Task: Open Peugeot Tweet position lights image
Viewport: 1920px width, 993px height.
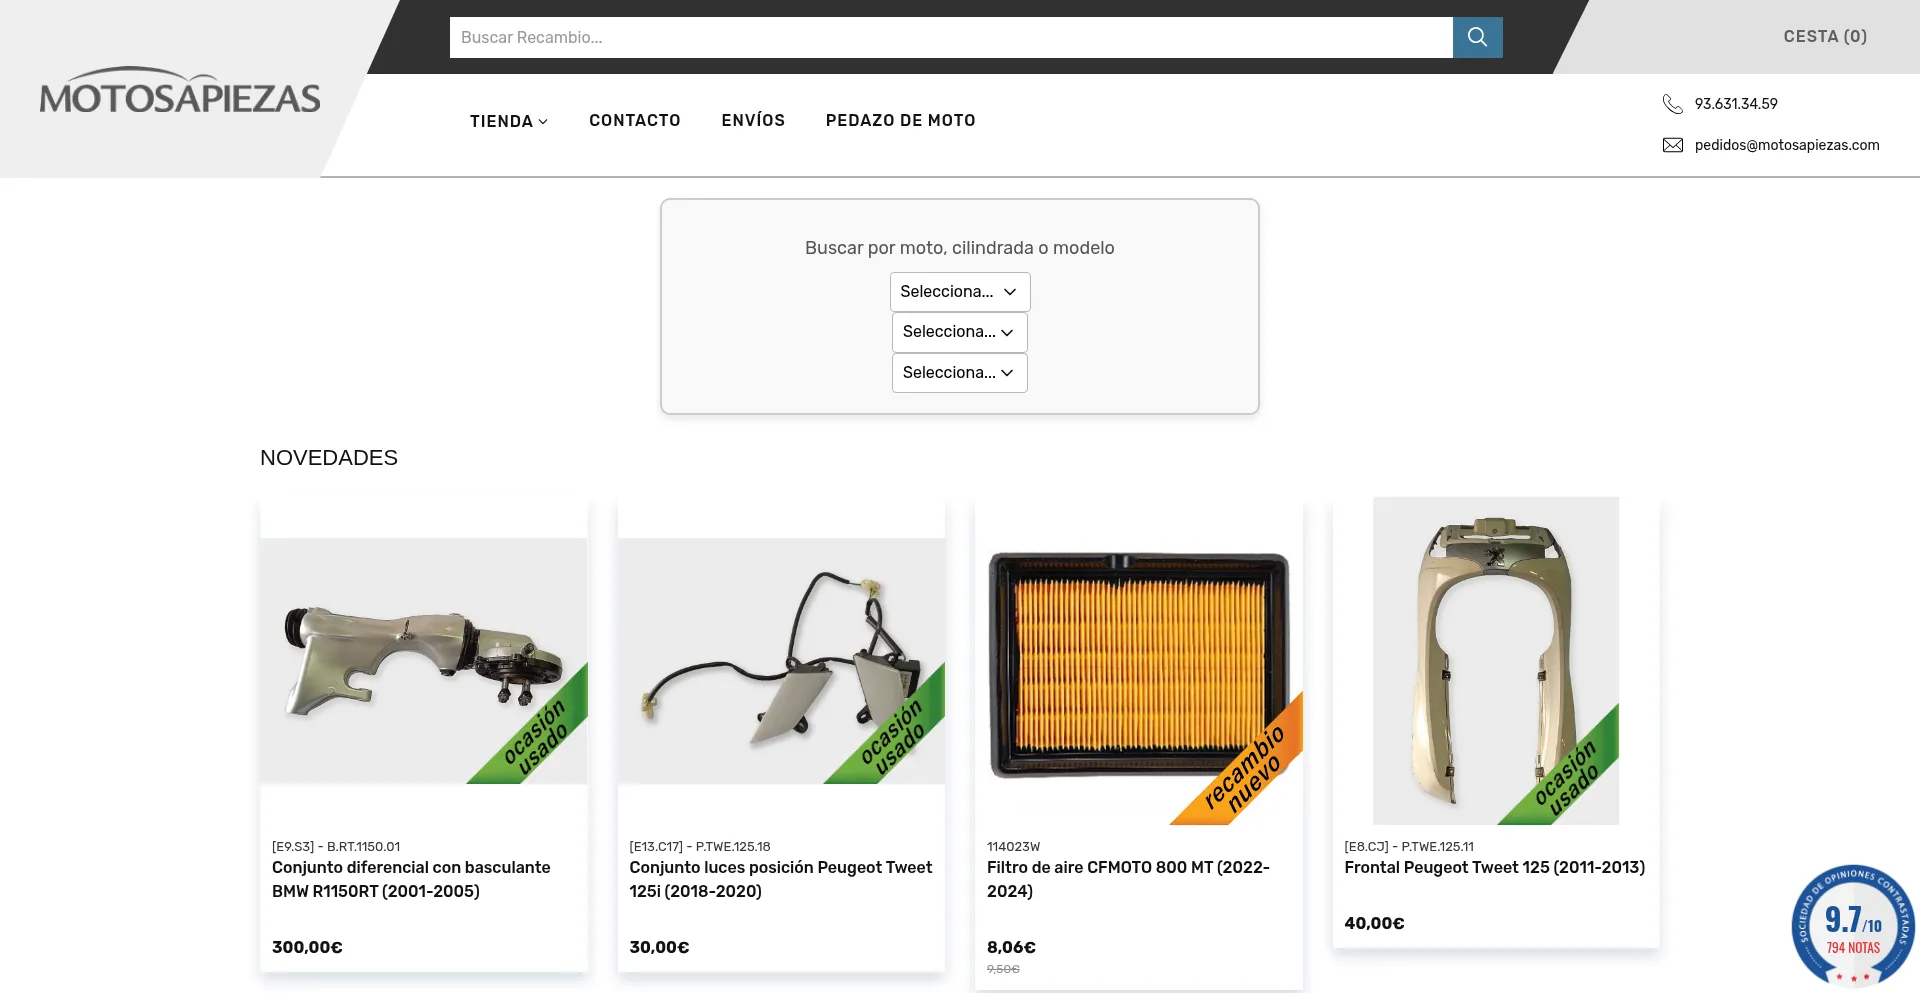Action: pos(781,661)
